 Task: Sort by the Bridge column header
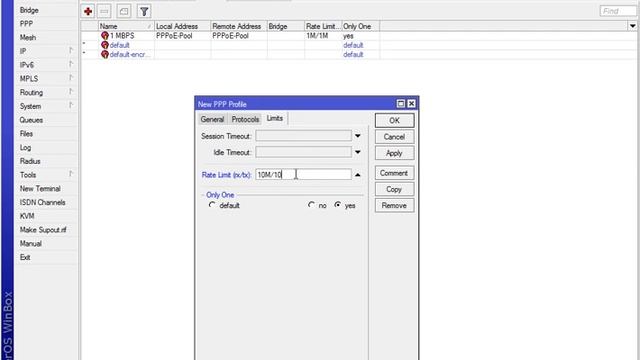click(x=286, y=26)
